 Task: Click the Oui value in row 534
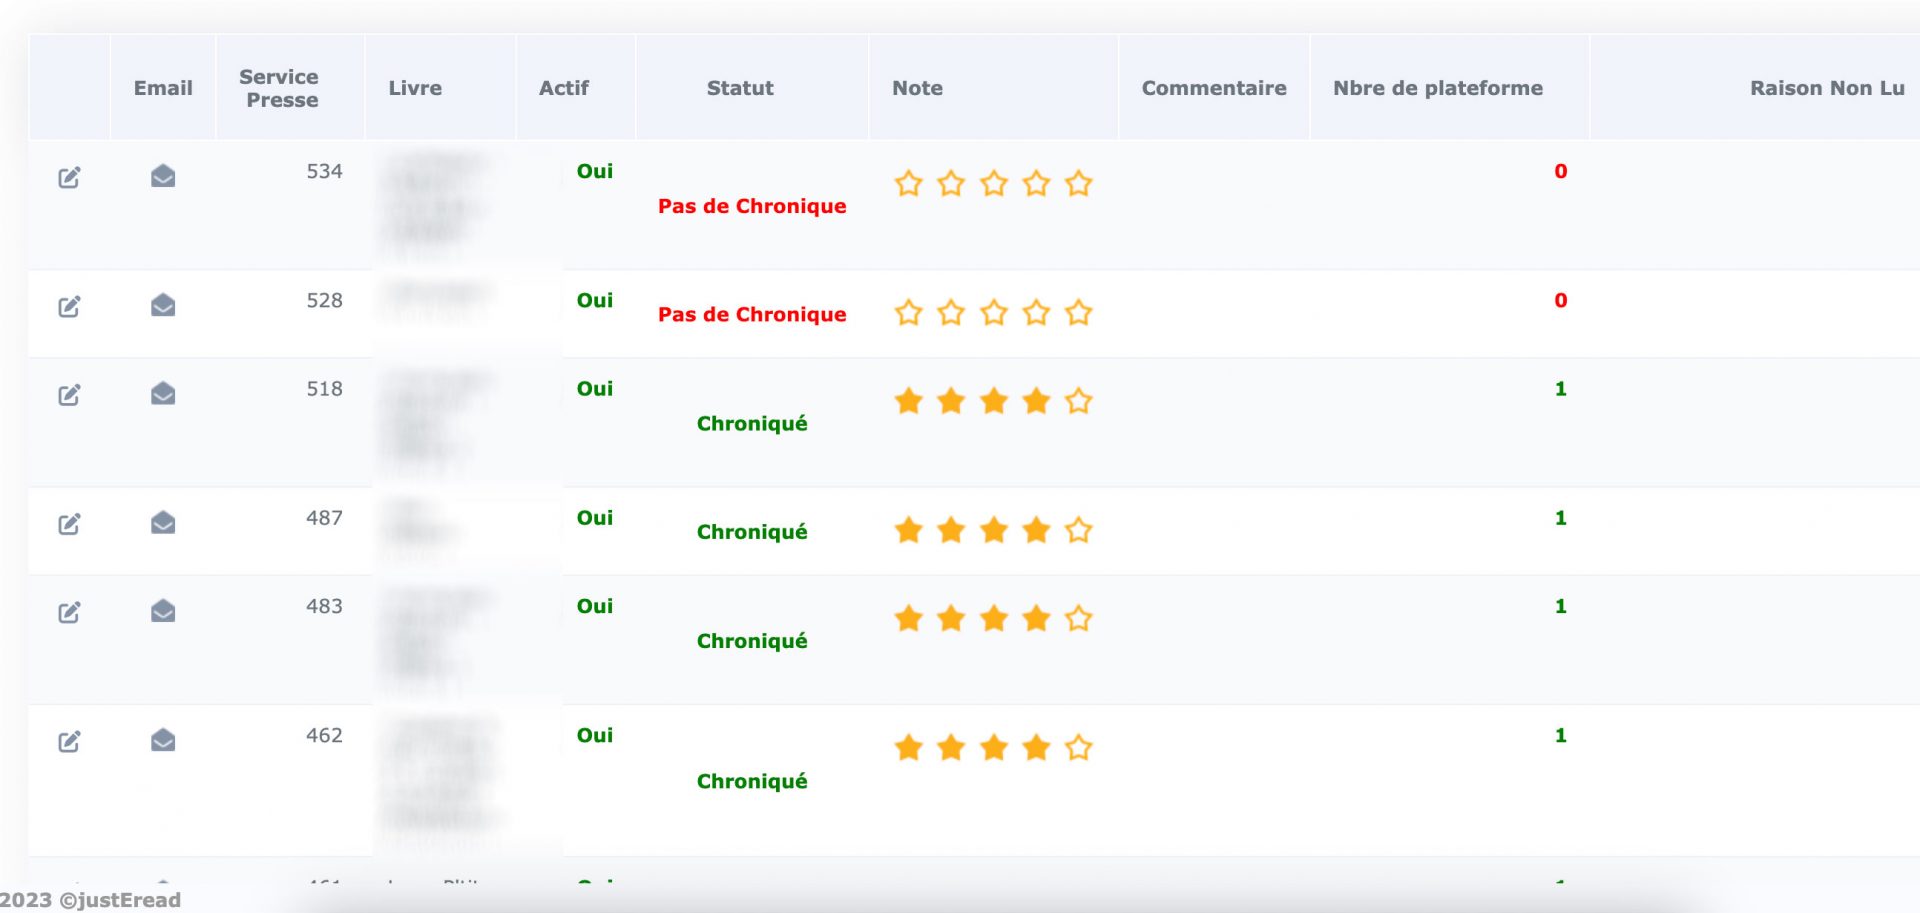(x=595, y=171)
